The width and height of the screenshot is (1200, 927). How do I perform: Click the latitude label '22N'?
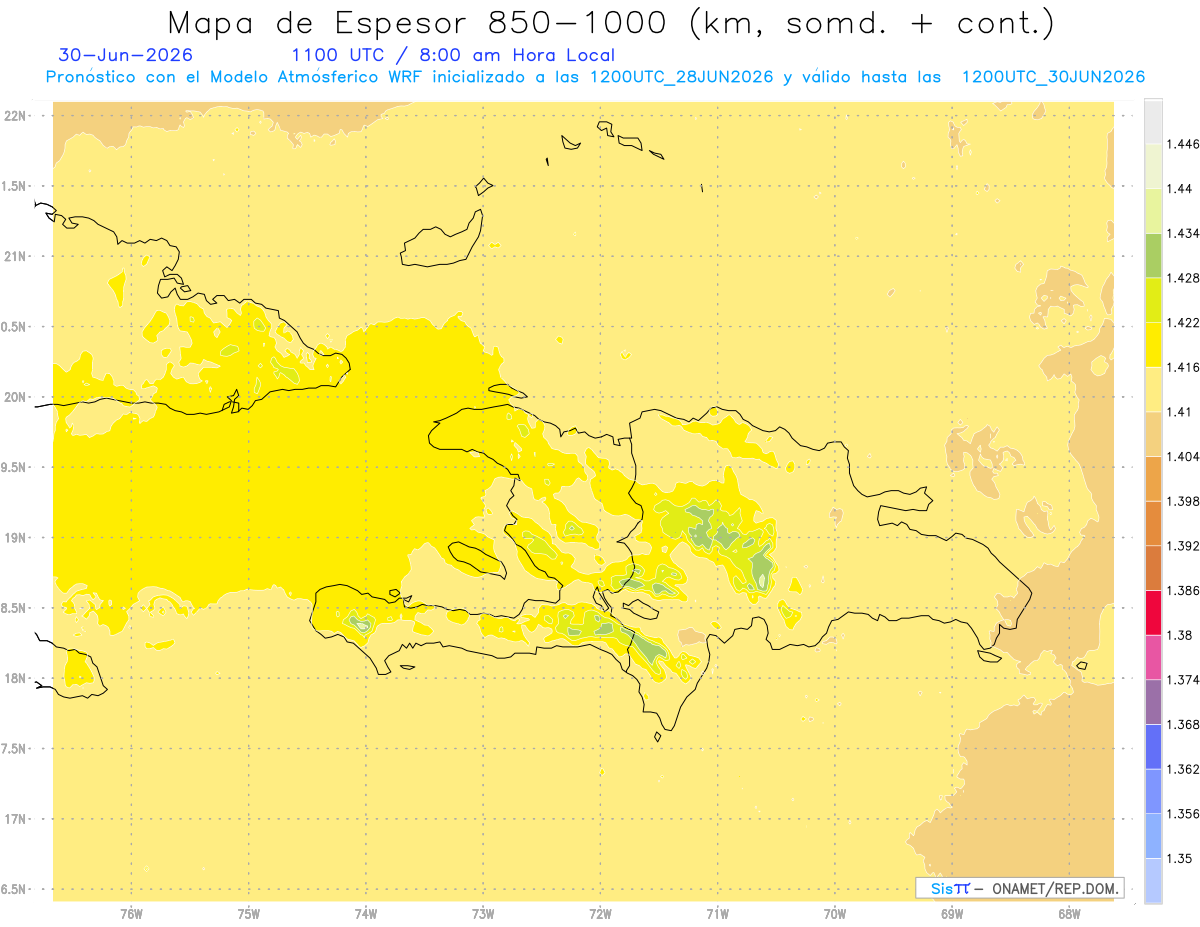[14, 116]
